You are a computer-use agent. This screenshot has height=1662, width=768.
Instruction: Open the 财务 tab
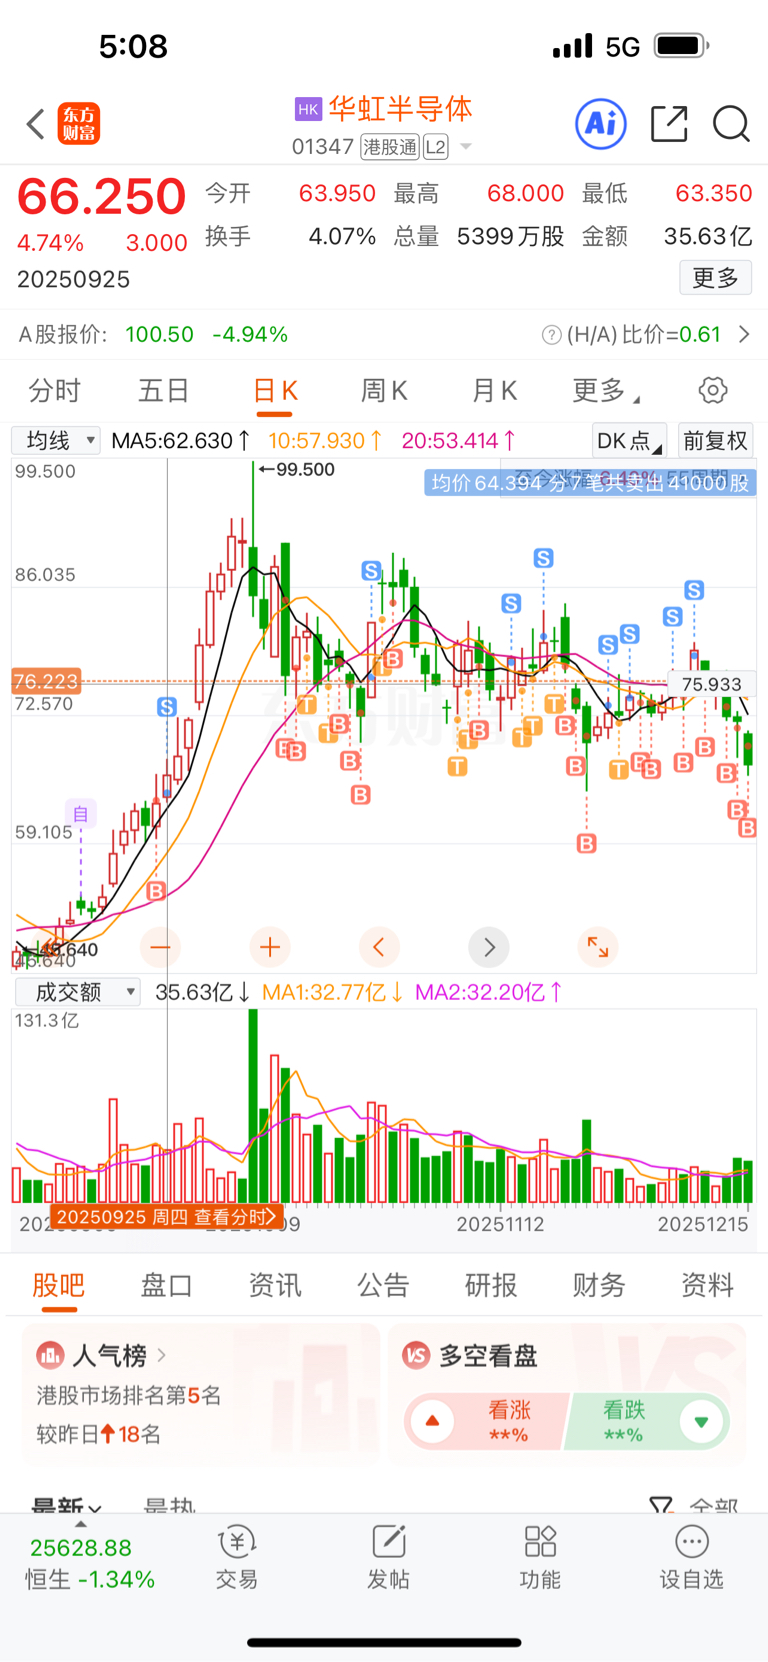coord(599,1285)
